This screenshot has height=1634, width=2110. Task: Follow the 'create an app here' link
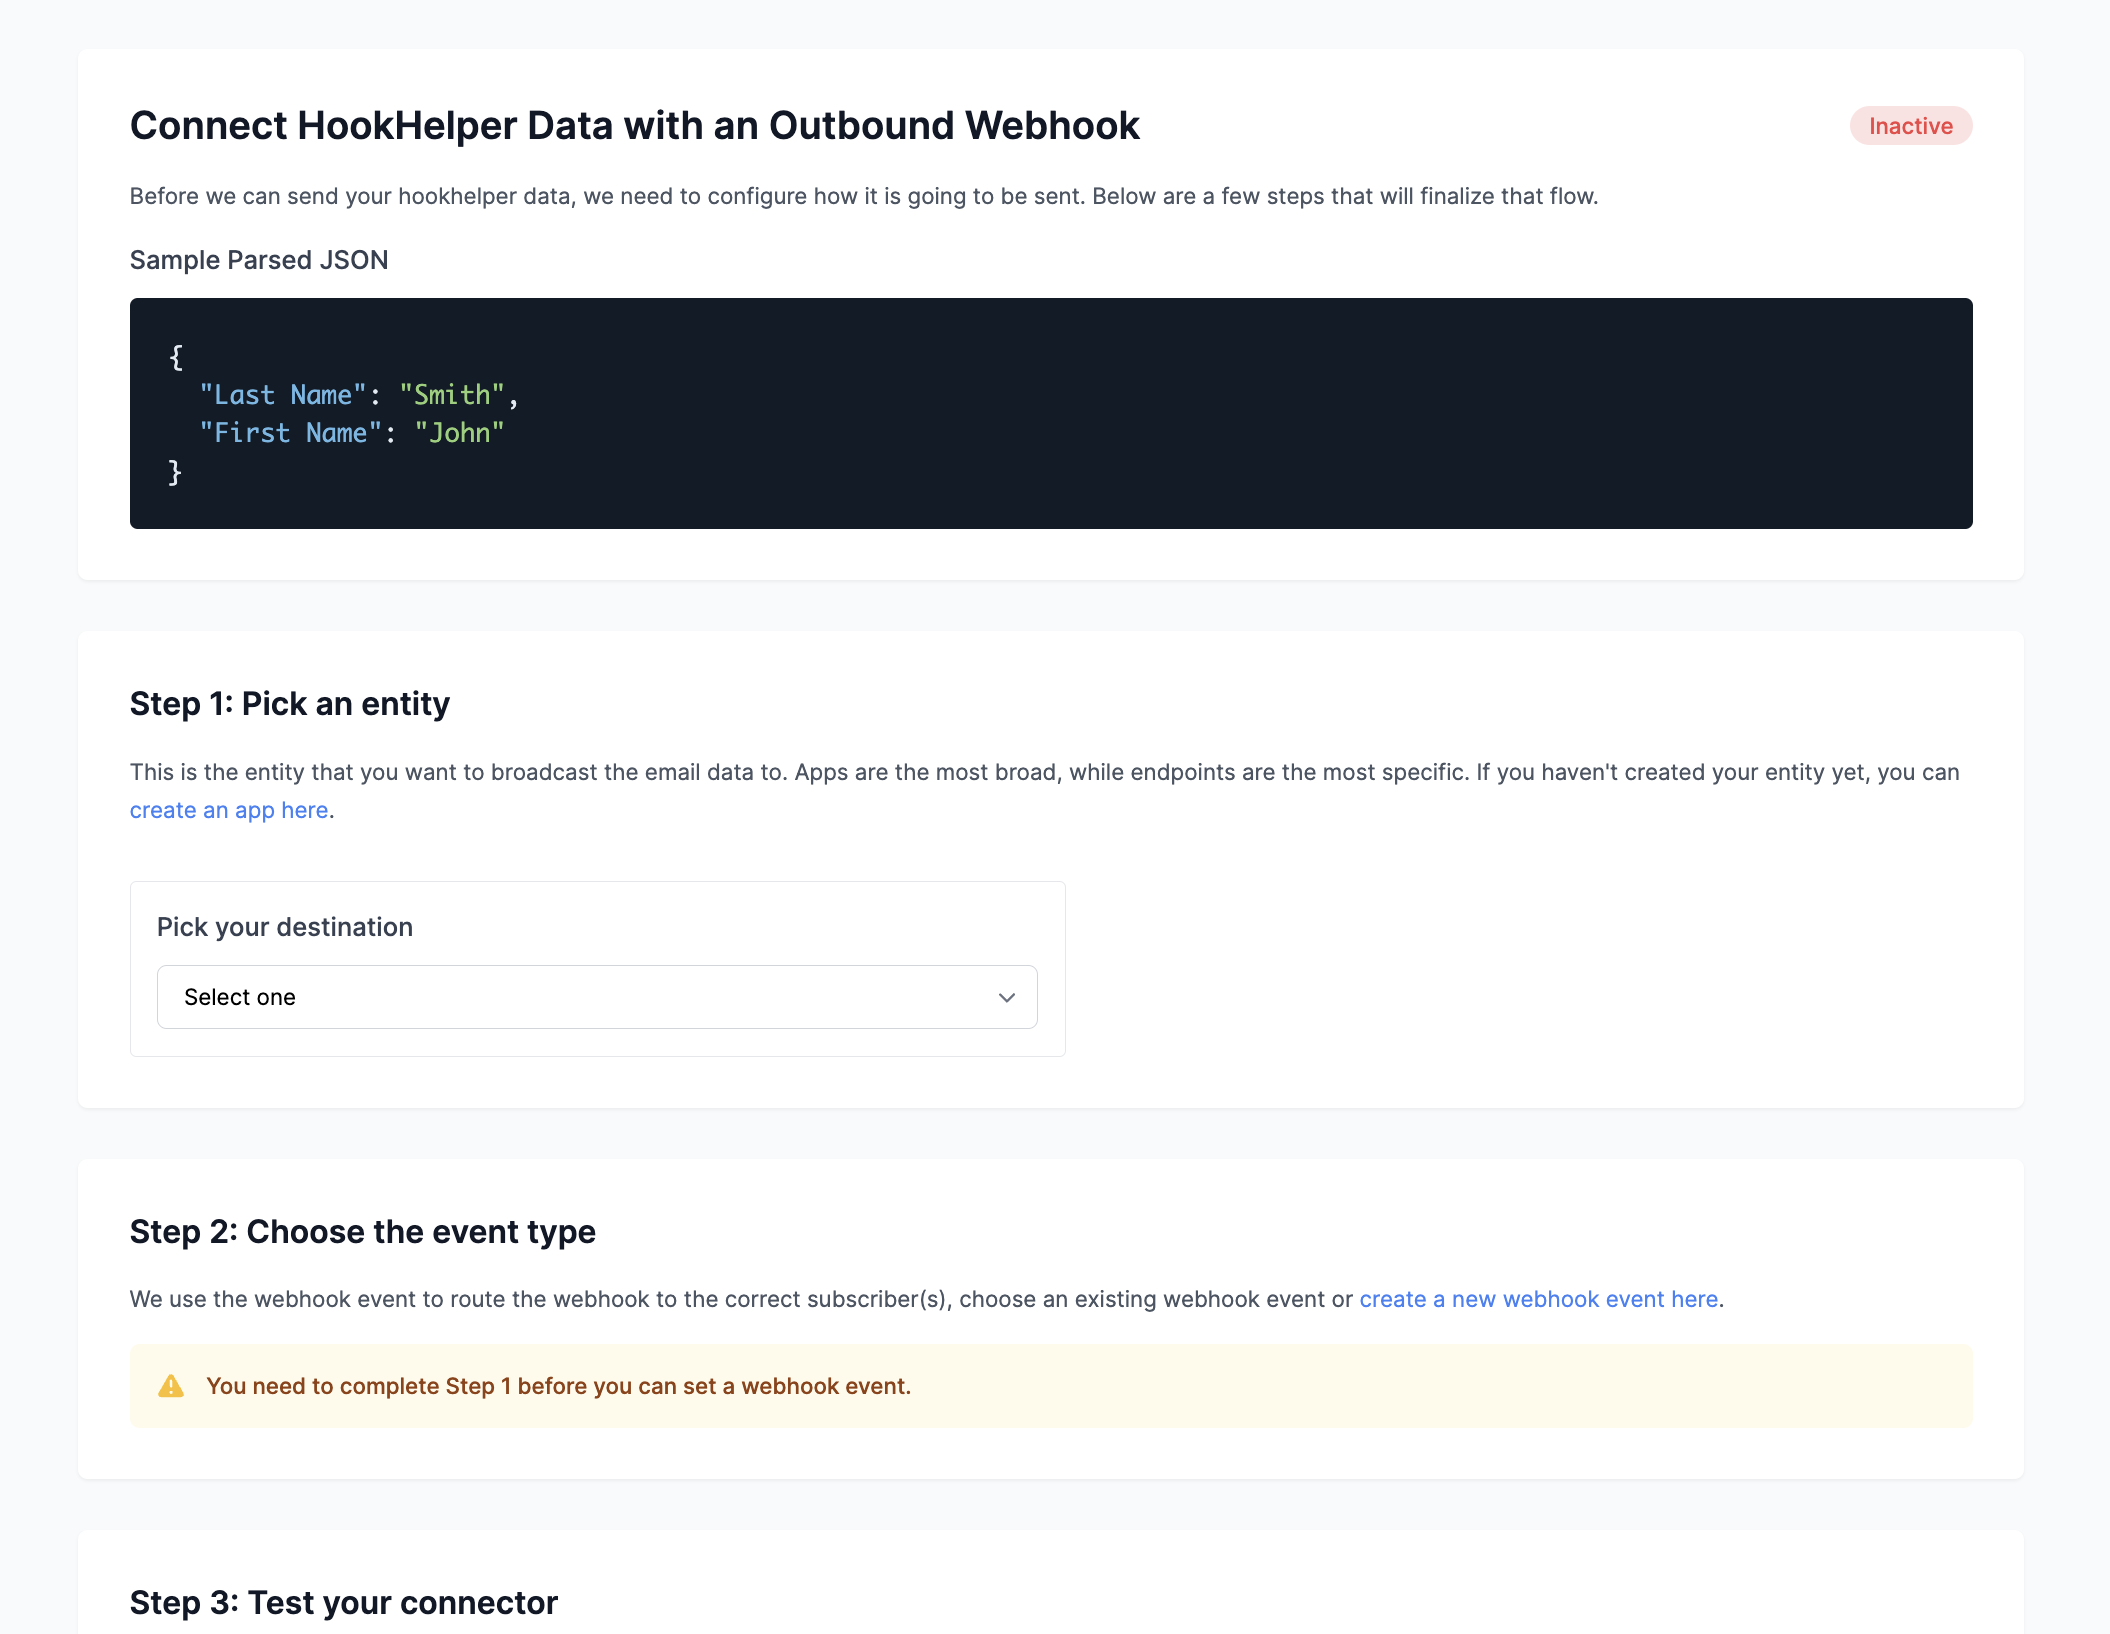[229, 810]
